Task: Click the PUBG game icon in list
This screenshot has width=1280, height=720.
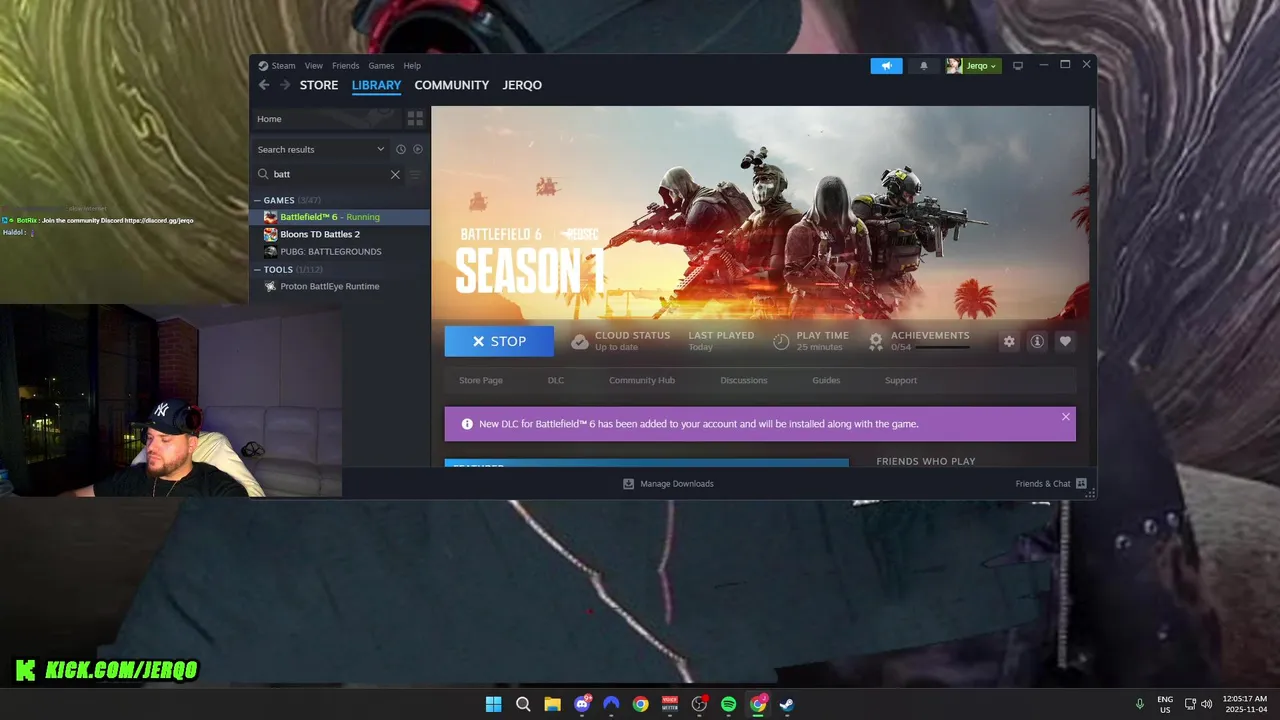Action: (270, 251)
